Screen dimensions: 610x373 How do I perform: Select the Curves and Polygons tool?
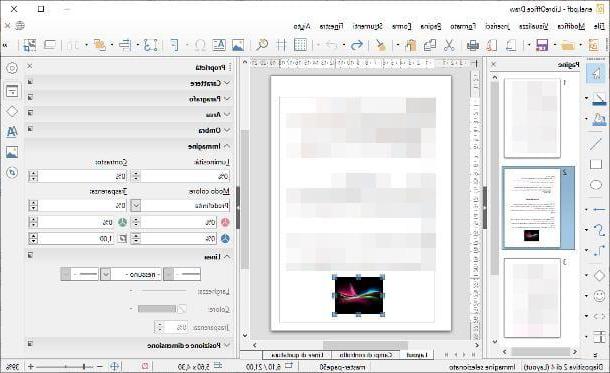[599, 230]
